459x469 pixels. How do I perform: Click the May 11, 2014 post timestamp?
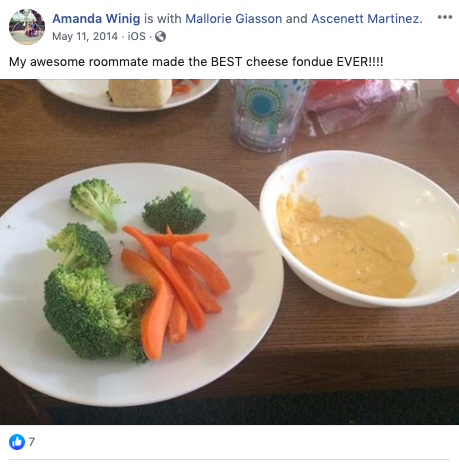click(x=85, y=36)
